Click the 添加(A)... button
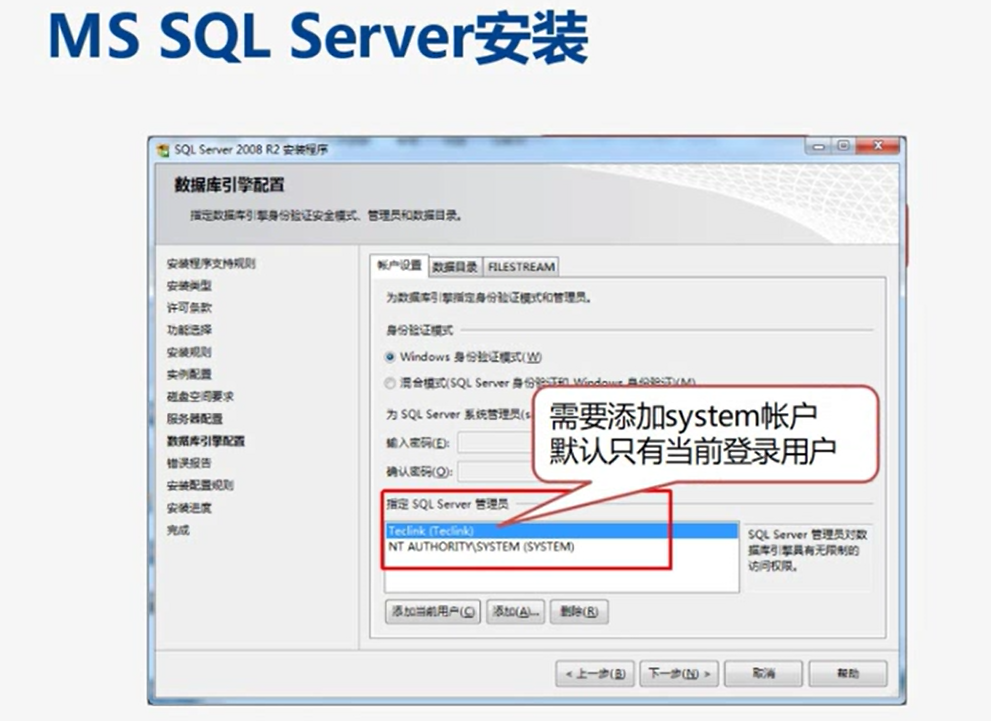This screenshot has height=721, width=991. pos(516,612)
